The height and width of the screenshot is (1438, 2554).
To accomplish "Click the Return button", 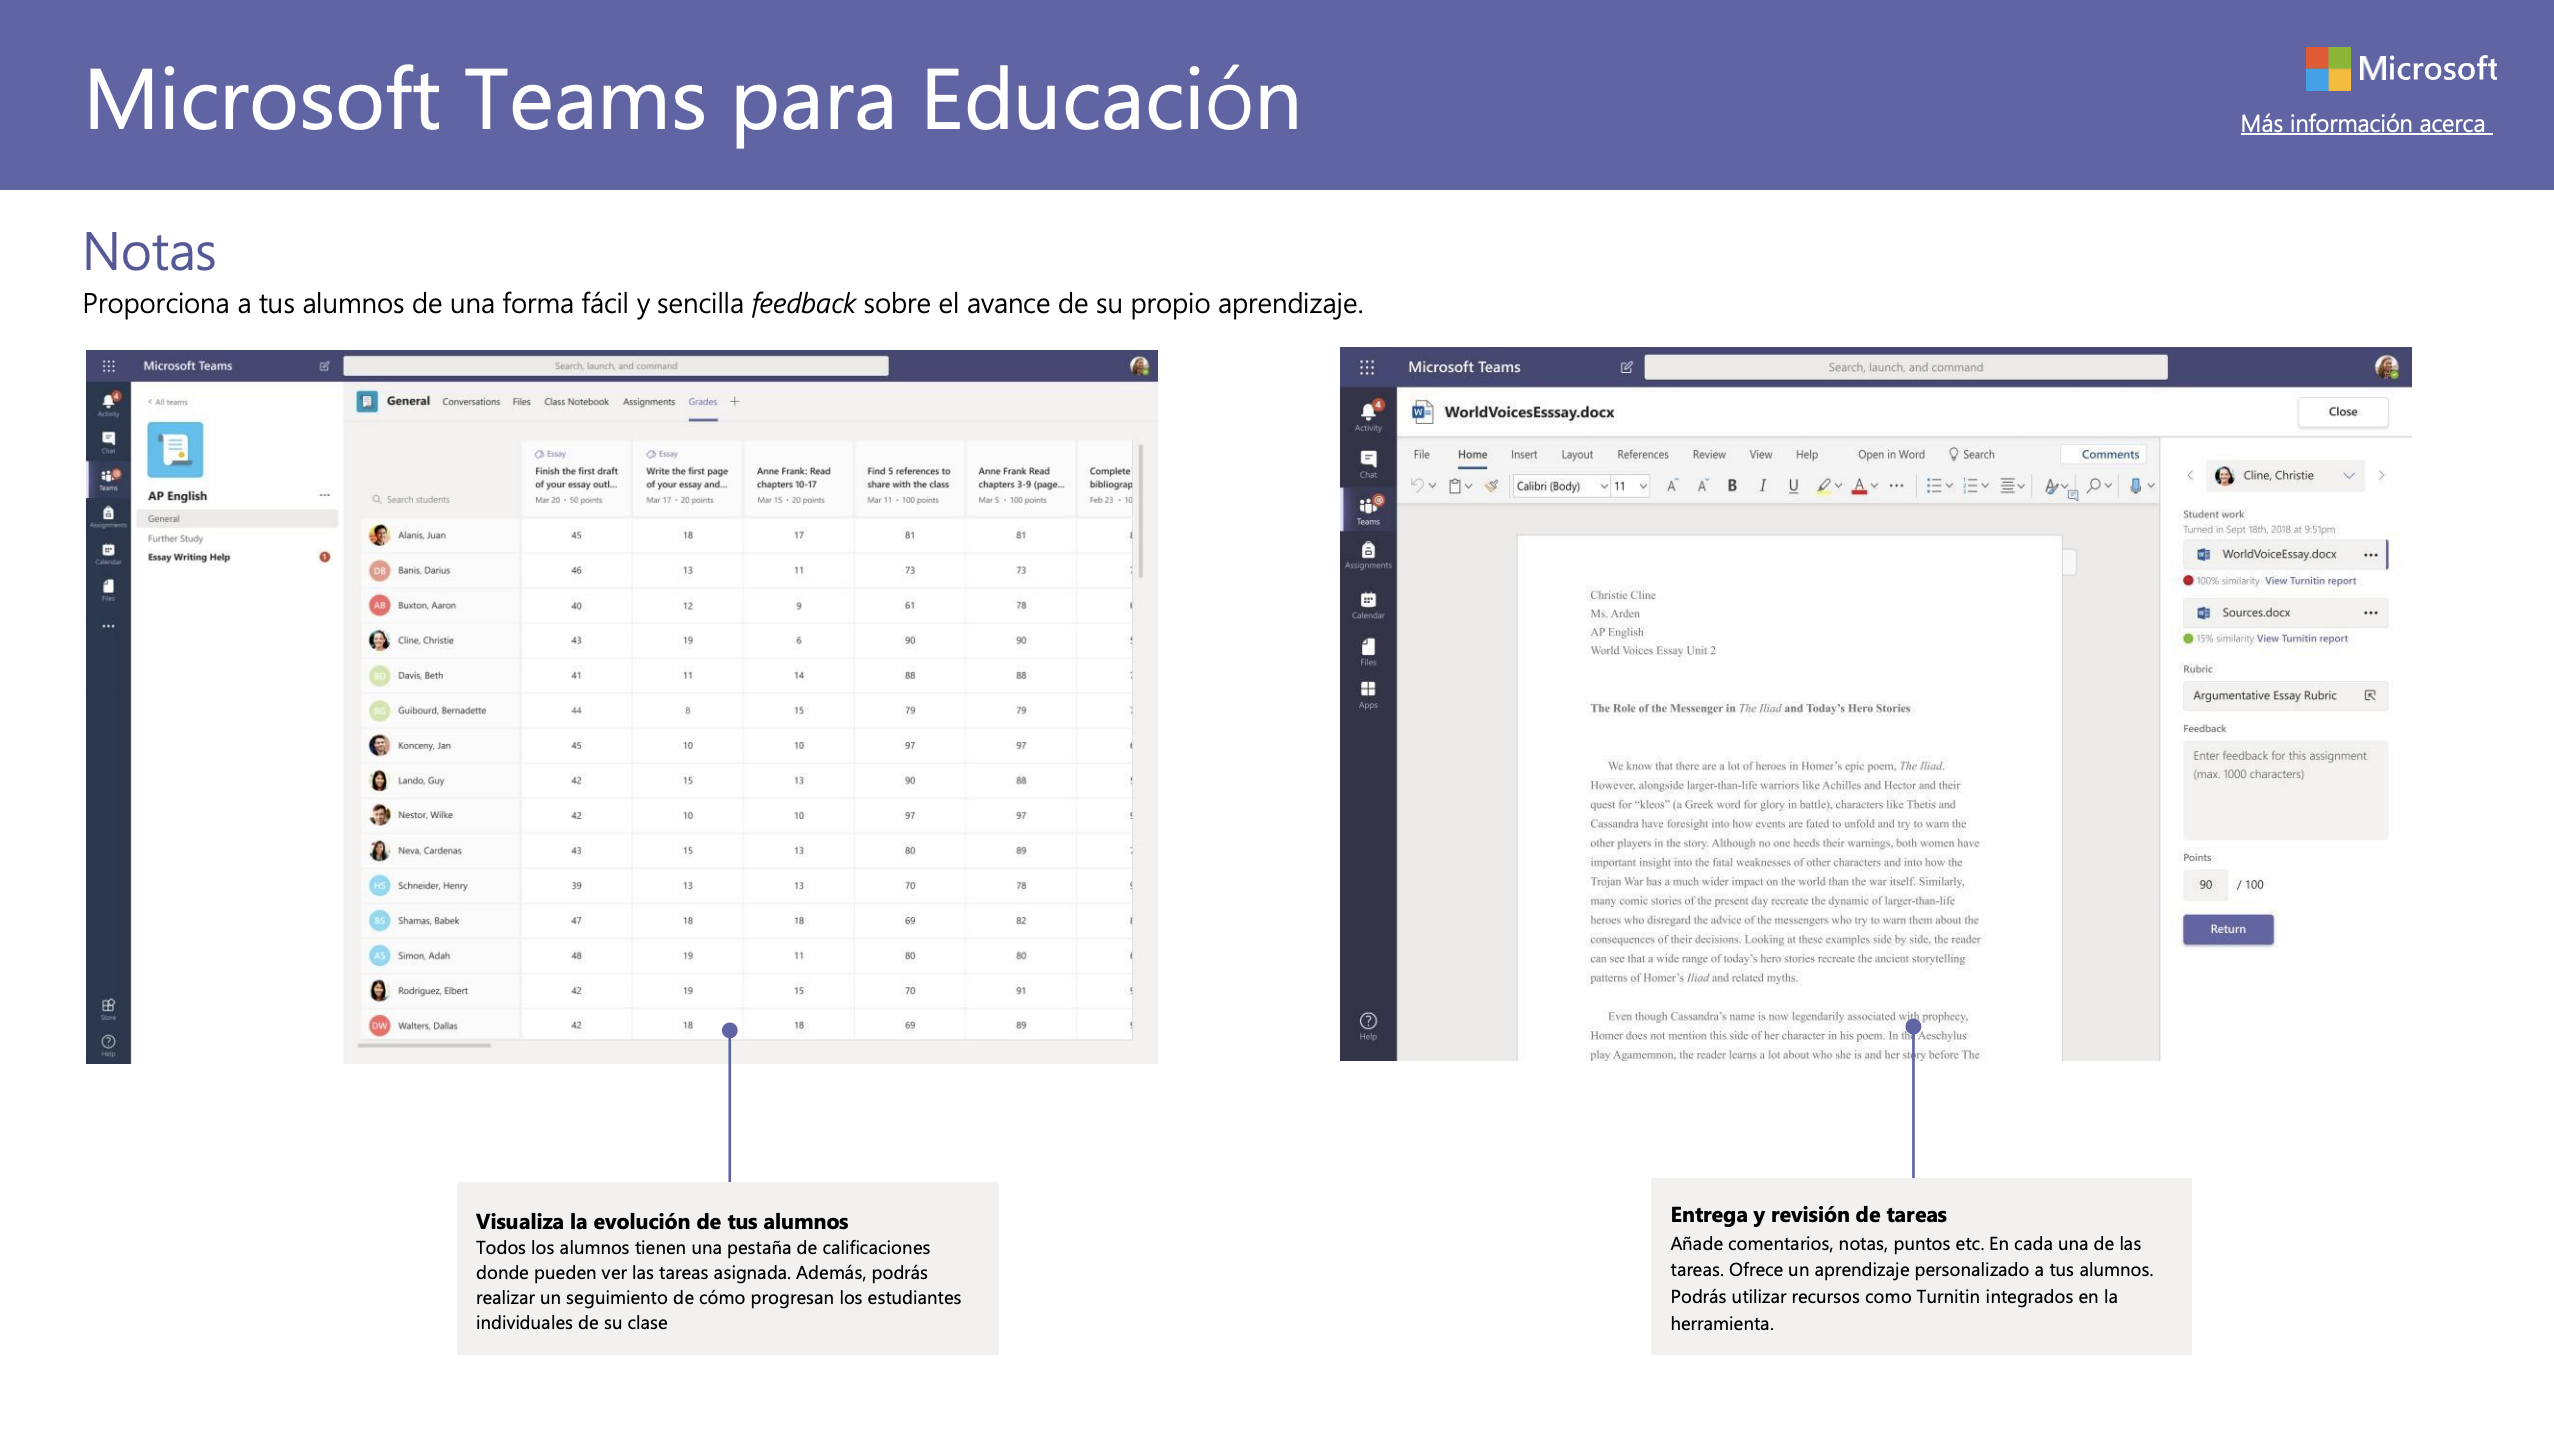I will pyautogui.click(x=2227, y=929).
